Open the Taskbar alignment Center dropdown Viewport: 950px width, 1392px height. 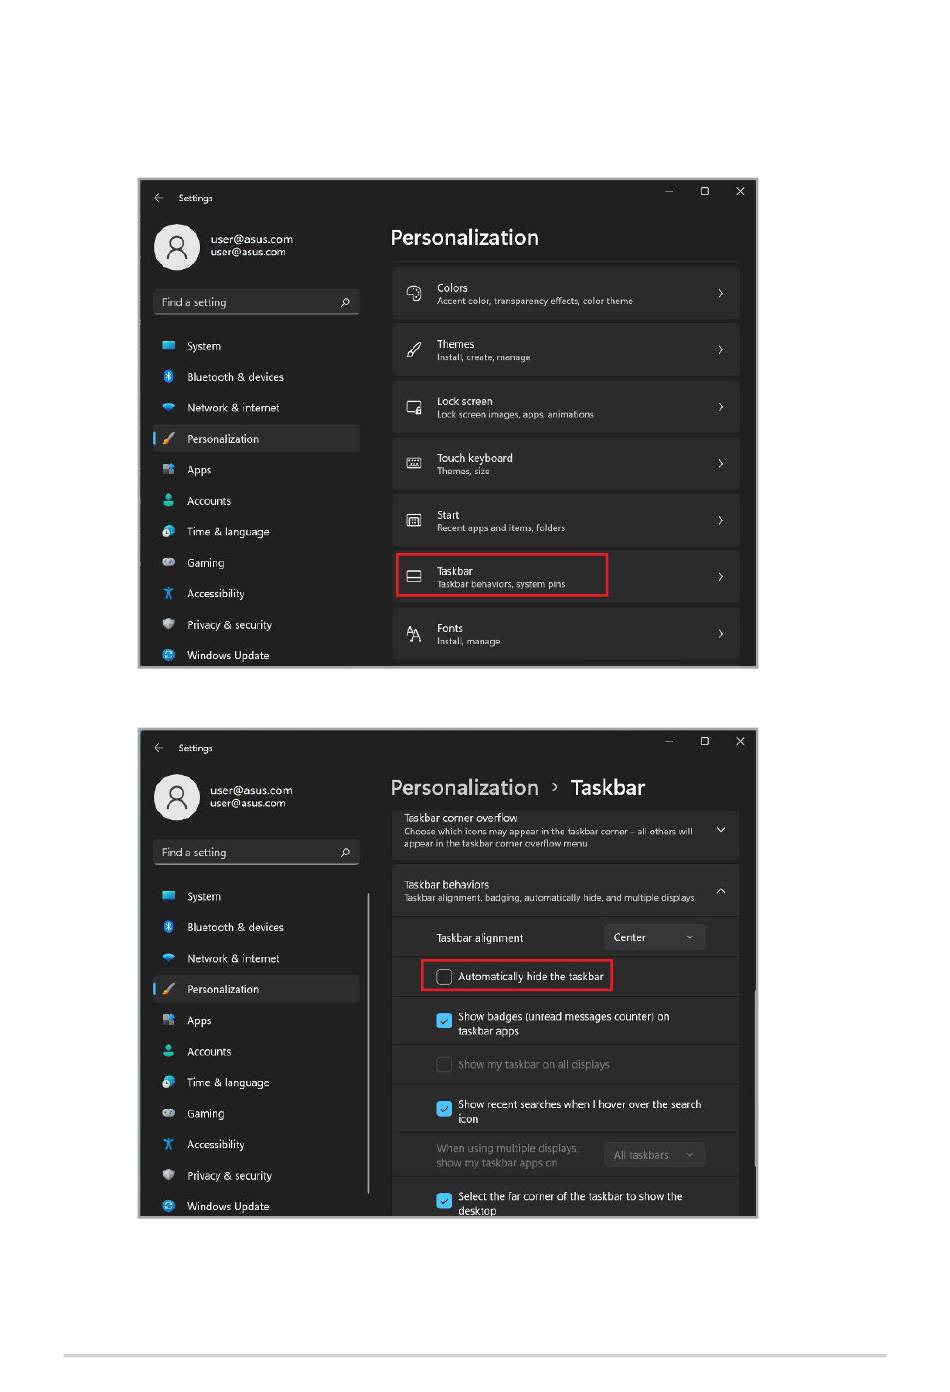tap(655, 937)
